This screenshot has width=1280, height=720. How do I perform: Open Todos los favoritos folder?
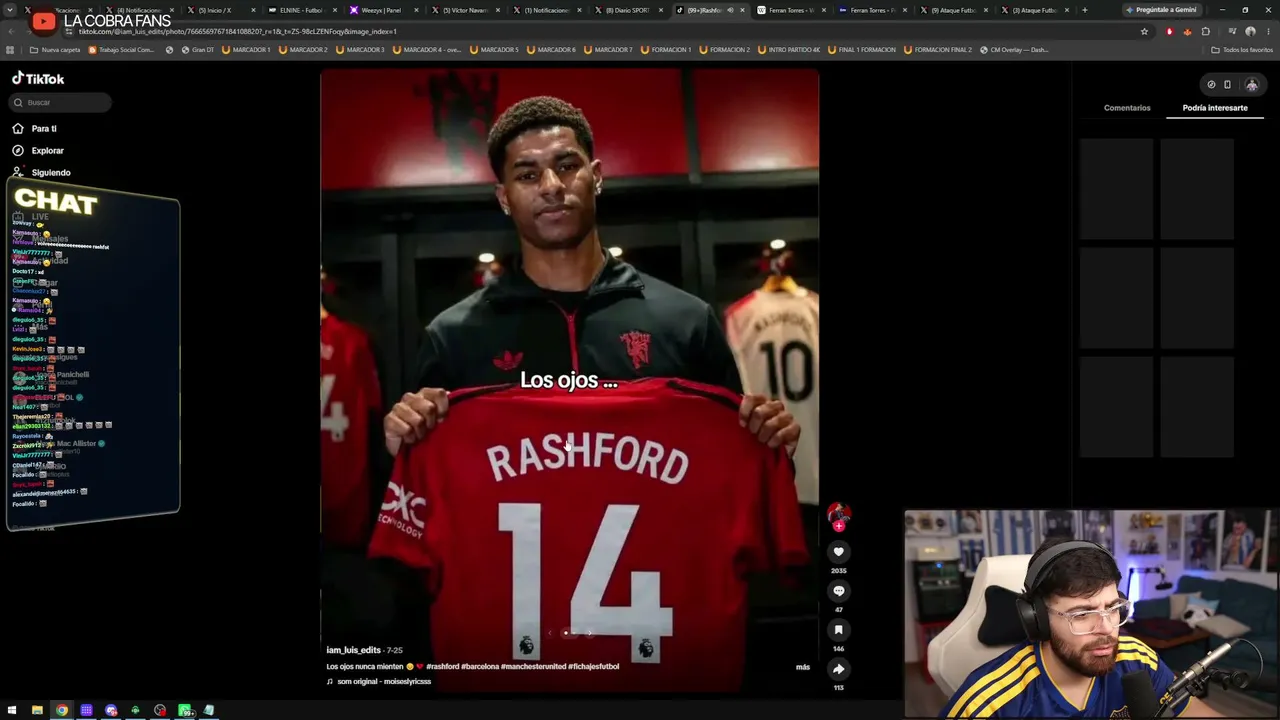1242,50
